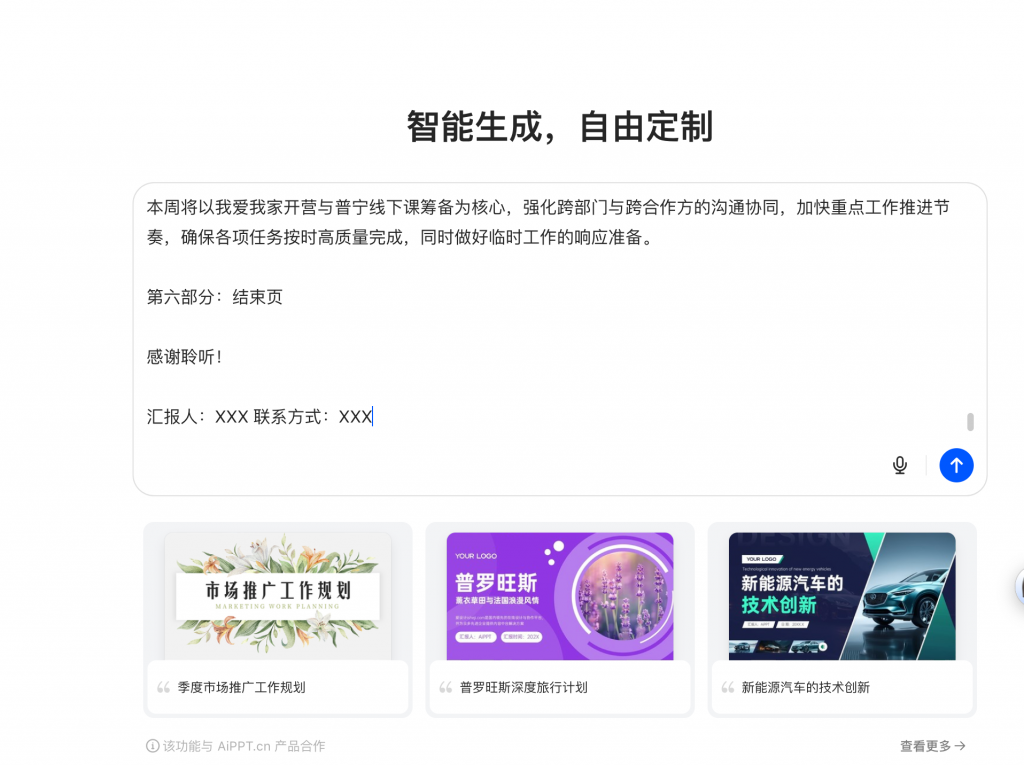Click the quote icon on the 季度市场推广工作规划 card
Viewport: 1024px width, 765px height.
161,687
